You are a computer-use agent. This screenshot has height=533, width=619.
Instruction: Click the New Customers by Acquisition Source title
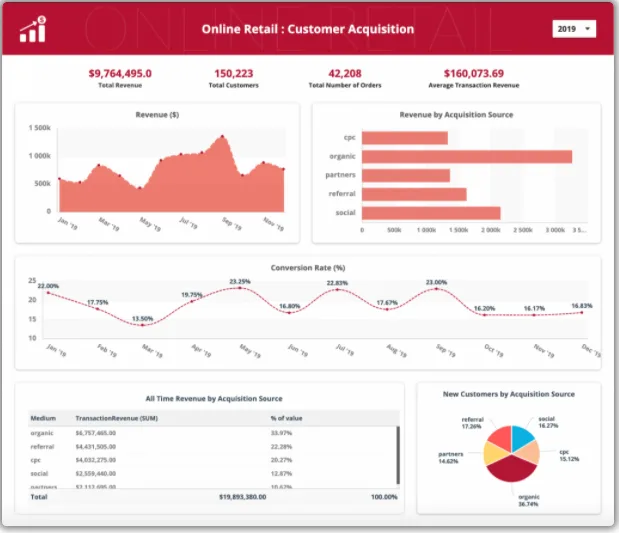pos(509,394)
